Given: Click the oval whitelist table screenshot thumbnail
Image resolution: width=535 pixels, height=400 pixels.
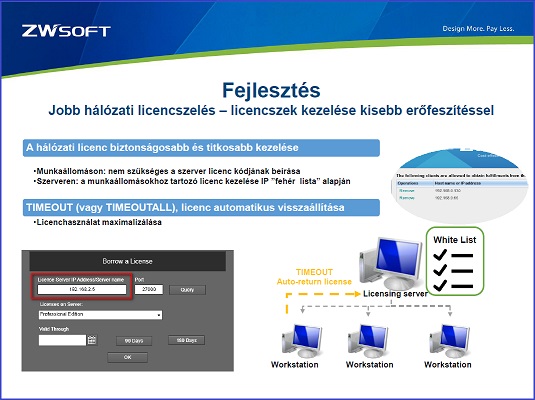Looking at the screenshot, I should (459, 186).
